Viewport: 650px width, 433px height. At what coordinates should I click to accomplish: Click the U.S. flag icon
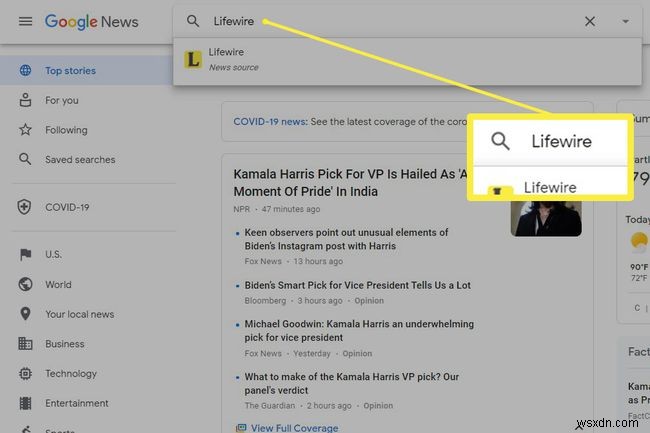tap(25, 254)
